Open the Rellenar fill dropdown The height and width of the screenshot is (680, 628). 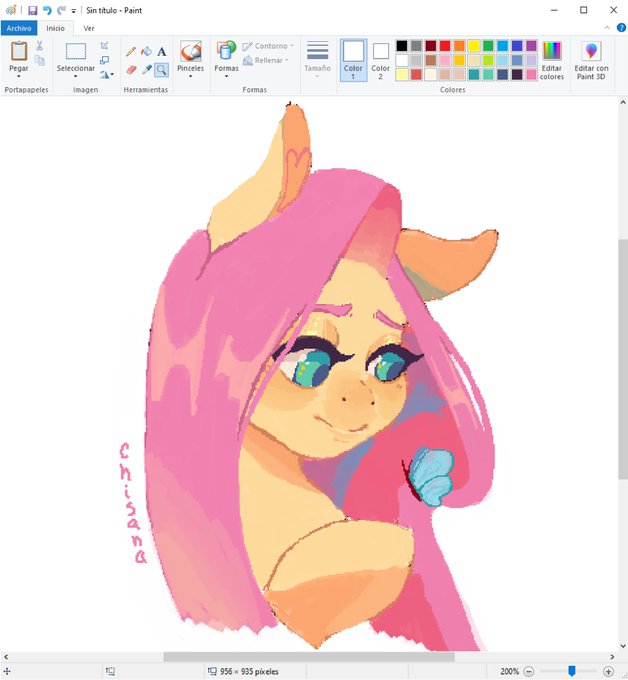265,60
